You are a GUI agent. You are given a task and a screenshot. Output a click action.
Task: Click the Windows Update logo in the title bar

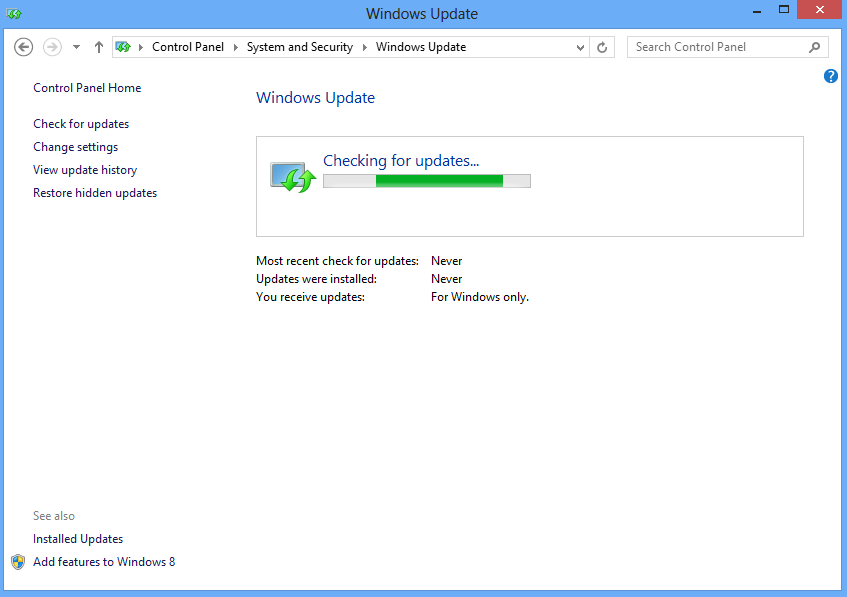pyautogui.click(x=14, y=13)
